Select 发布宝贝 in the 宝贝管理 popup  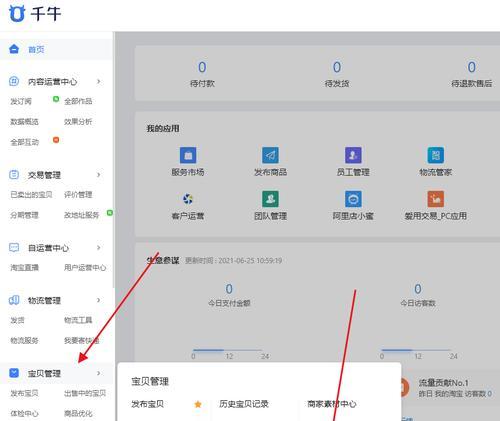point(147,404)
